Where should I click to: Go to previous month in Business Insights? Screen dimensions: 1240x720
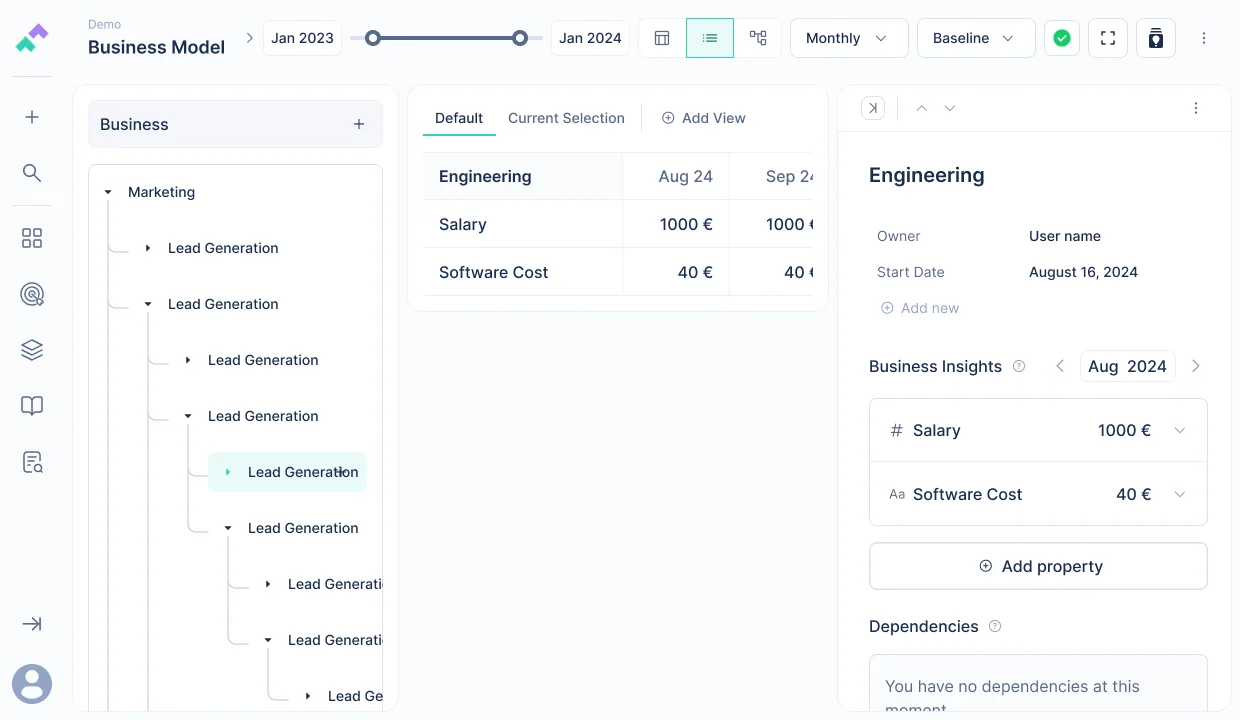(x=1060, y=366)
